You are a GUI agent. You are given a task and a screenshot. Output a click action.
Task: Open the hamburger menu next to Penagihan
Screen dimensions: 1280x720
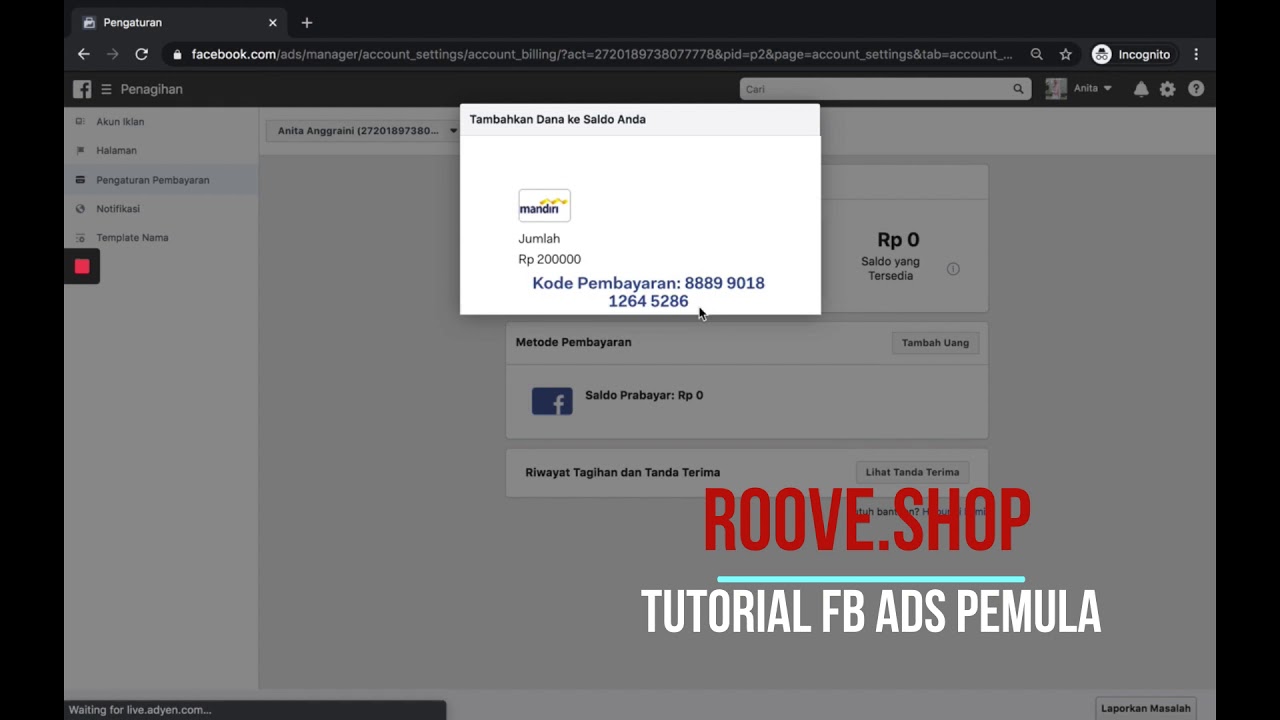(106, 89)
